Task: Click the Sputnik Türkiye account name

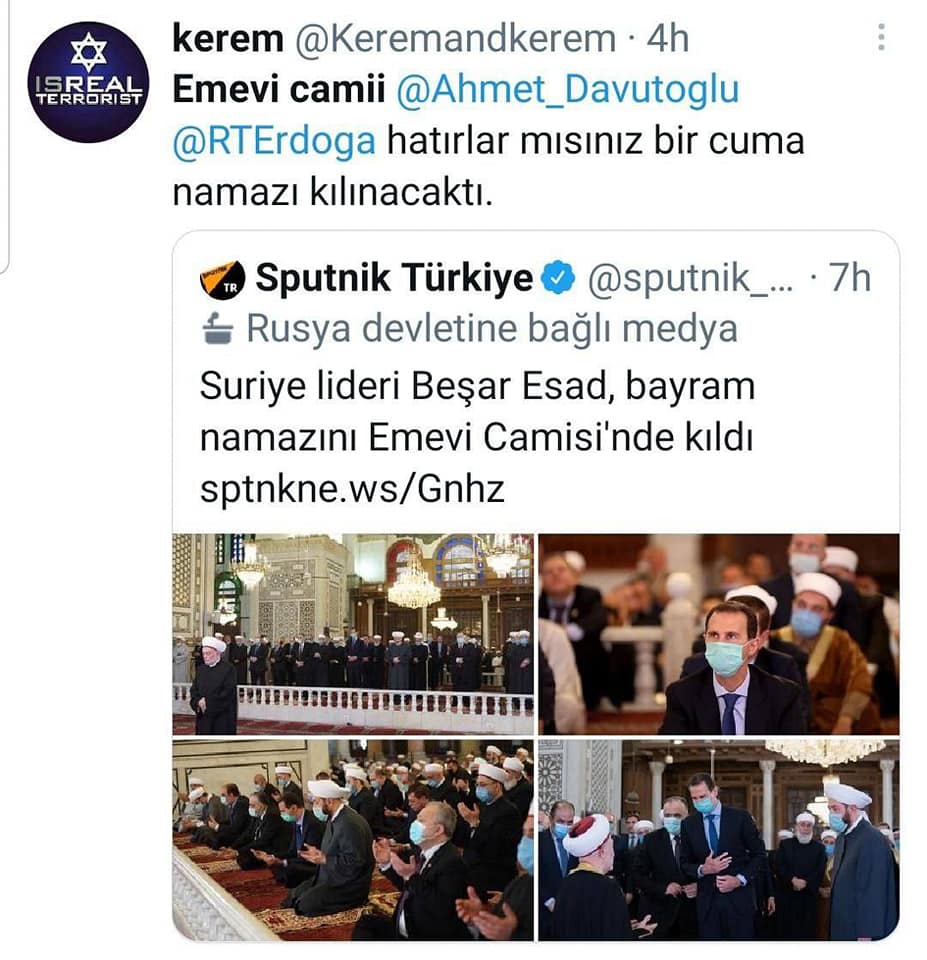Action: pos(394,279)
